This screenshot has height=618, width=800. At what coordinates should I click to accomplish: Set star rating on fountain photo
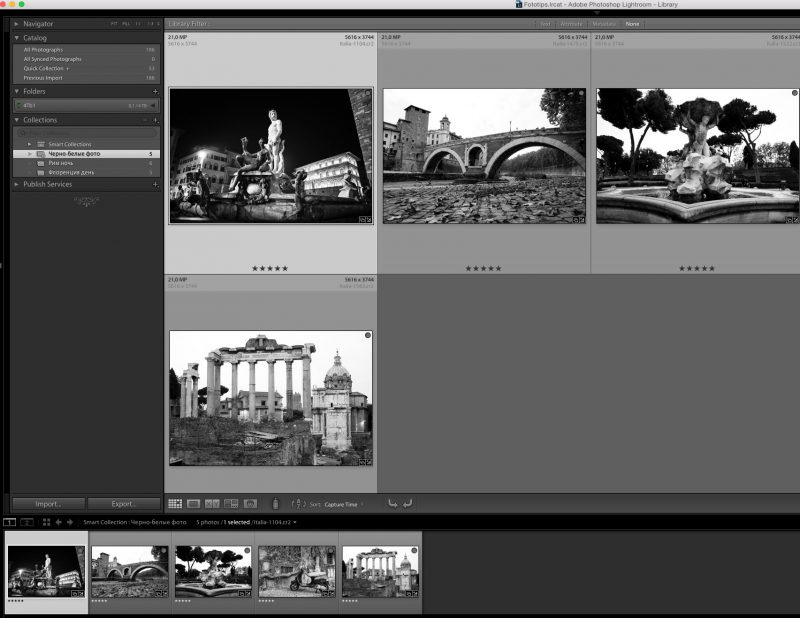click(696, 268)
